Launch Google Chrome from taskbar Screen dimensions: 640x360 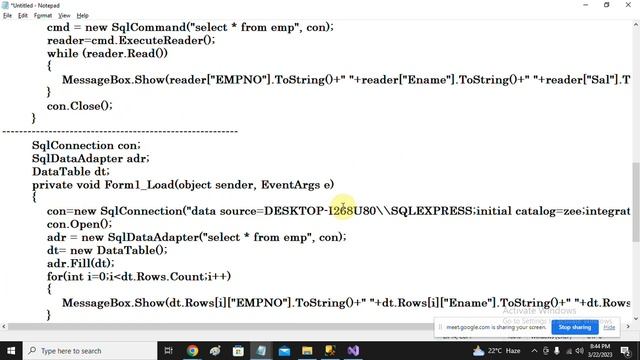coord(192,351)
